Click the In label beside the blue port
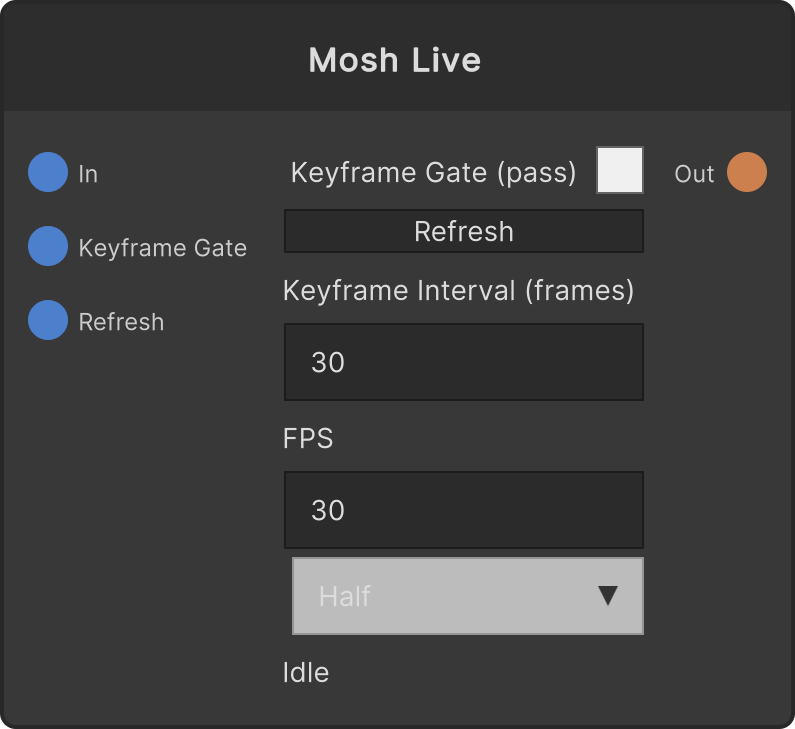The image size is (795, 729). pyautogui.click(x=88, y=174)
